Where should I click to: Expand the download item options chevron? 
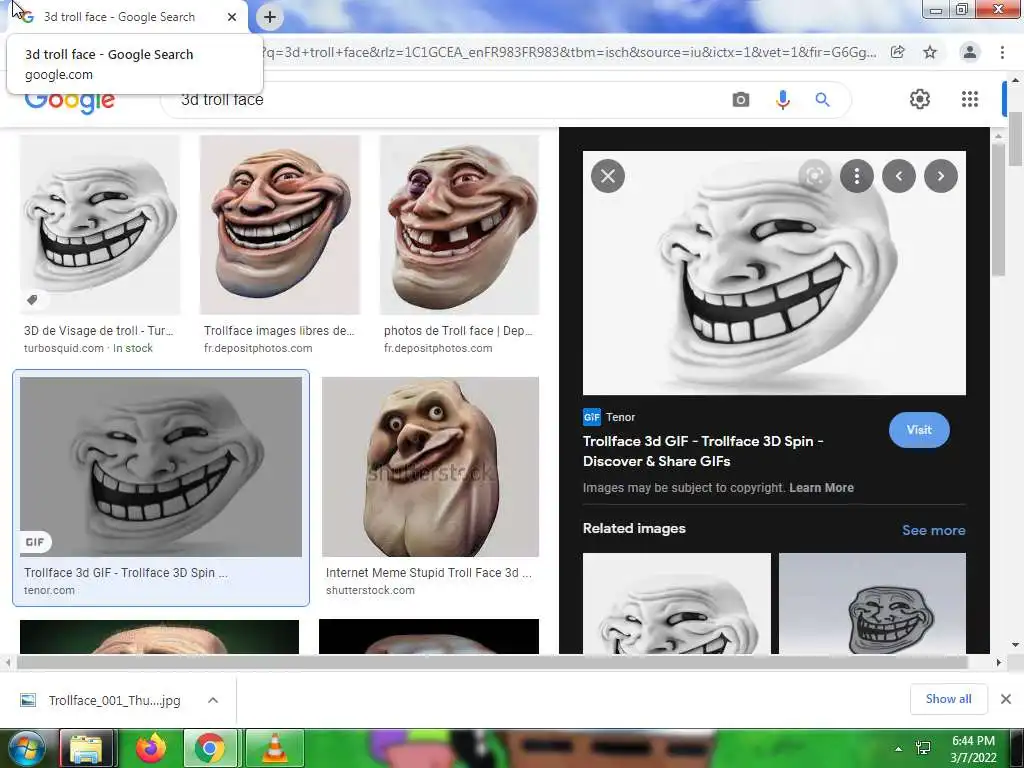point(213,701)
